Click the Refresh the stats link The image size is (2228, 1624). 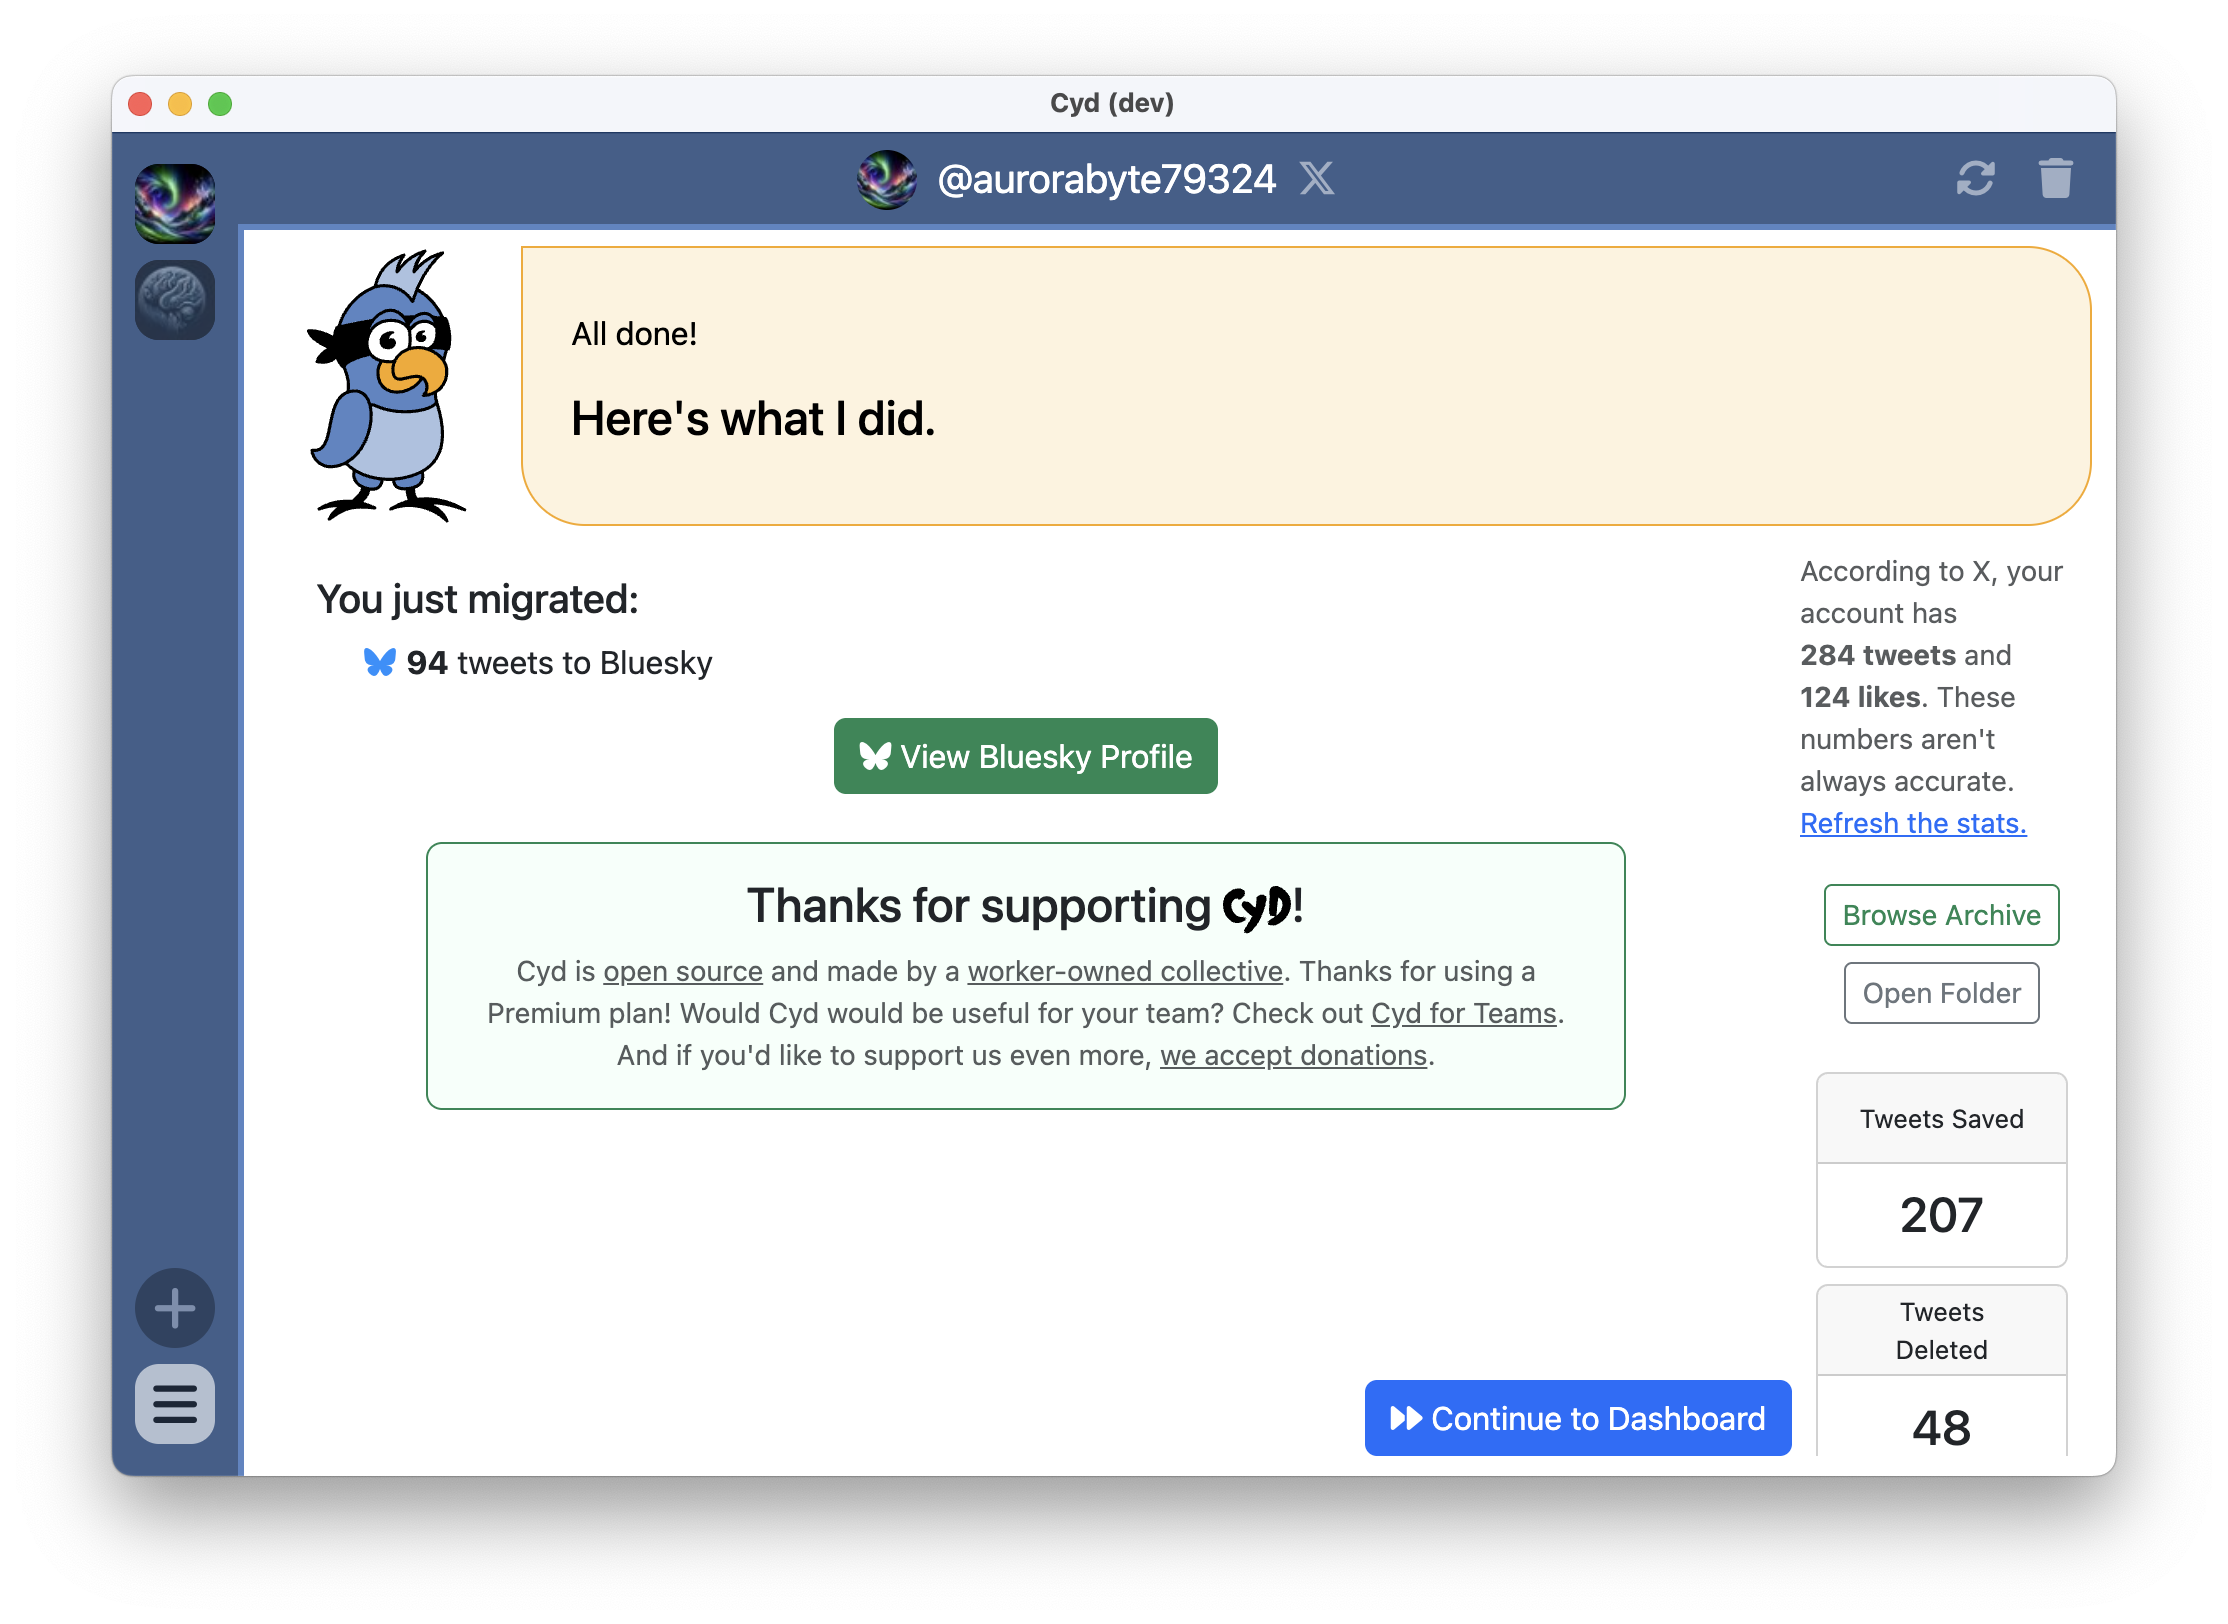pos(1913,822)
